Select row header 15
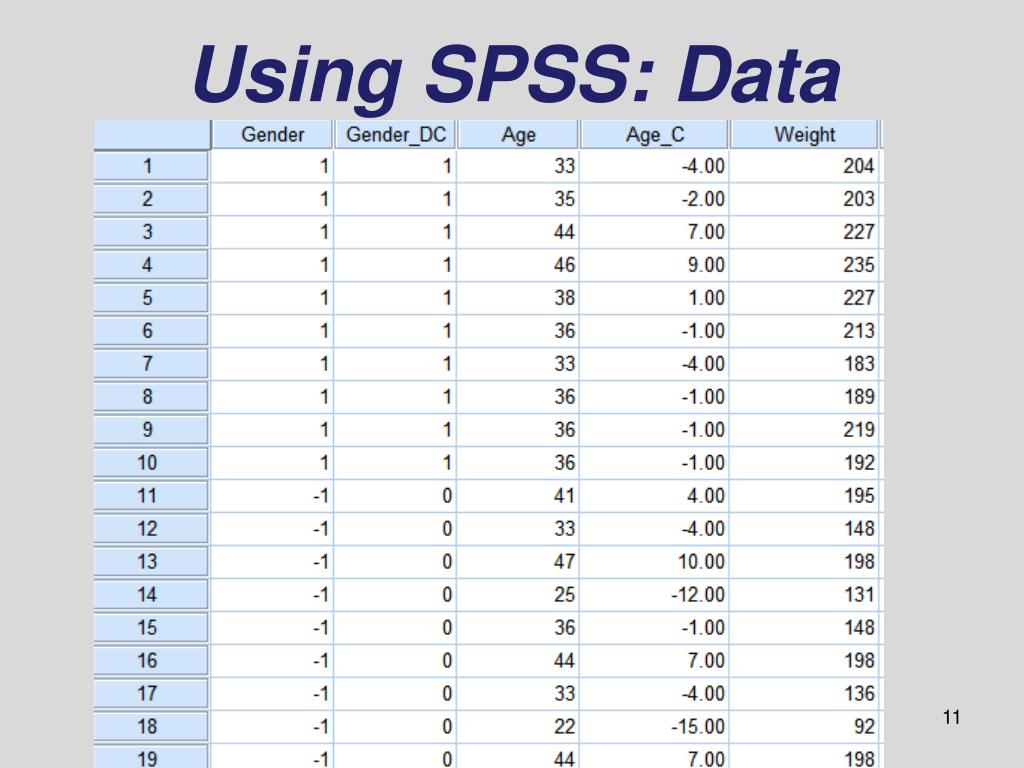Screen dimensions: 1024x768 point(151,628)
